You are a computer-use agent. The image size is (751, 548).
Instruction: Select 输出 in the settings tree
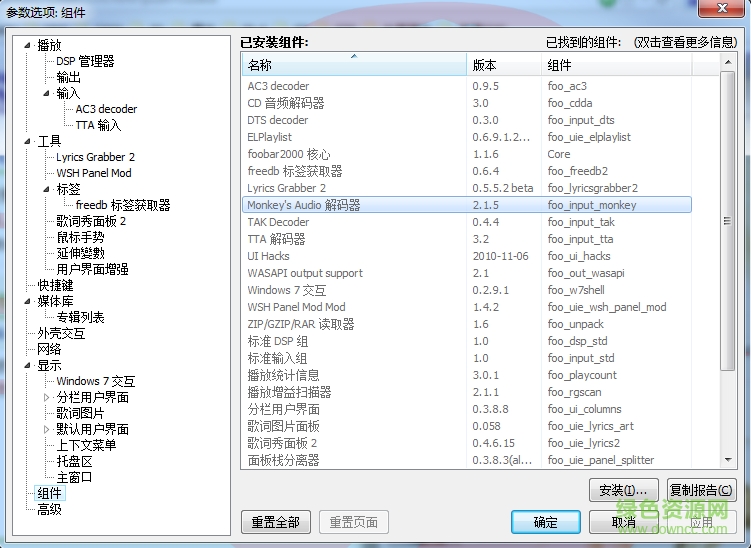[x=68, y=77]
